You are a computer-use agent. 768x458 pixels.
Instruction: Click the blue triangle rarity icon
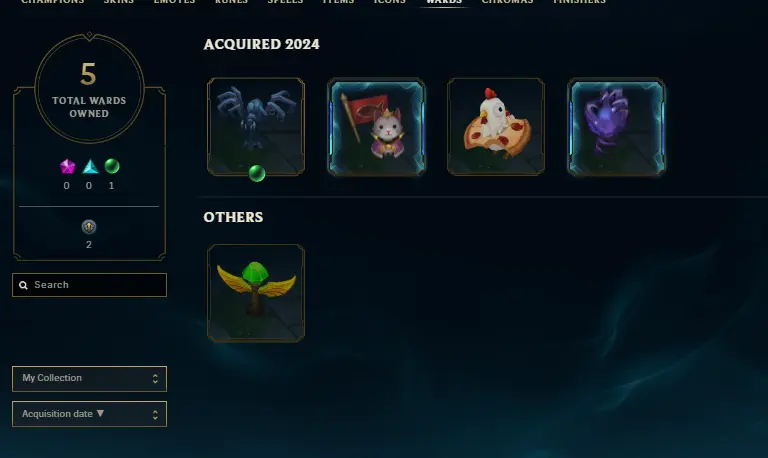(90, 167)
